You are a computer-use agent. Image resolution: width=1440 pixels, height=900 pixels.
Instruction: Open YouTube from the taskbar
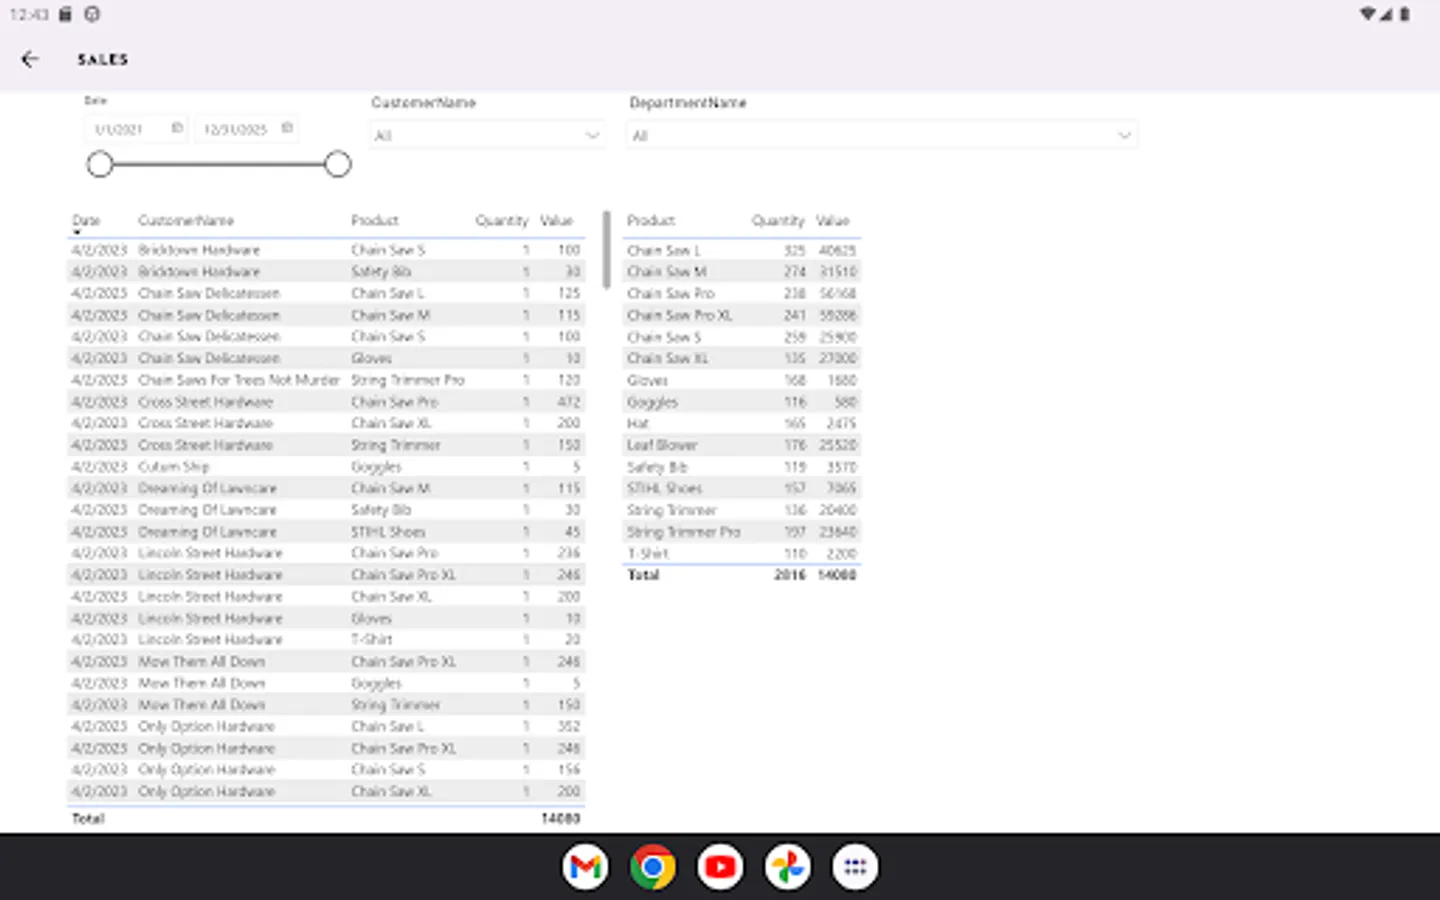click(720, 867)
